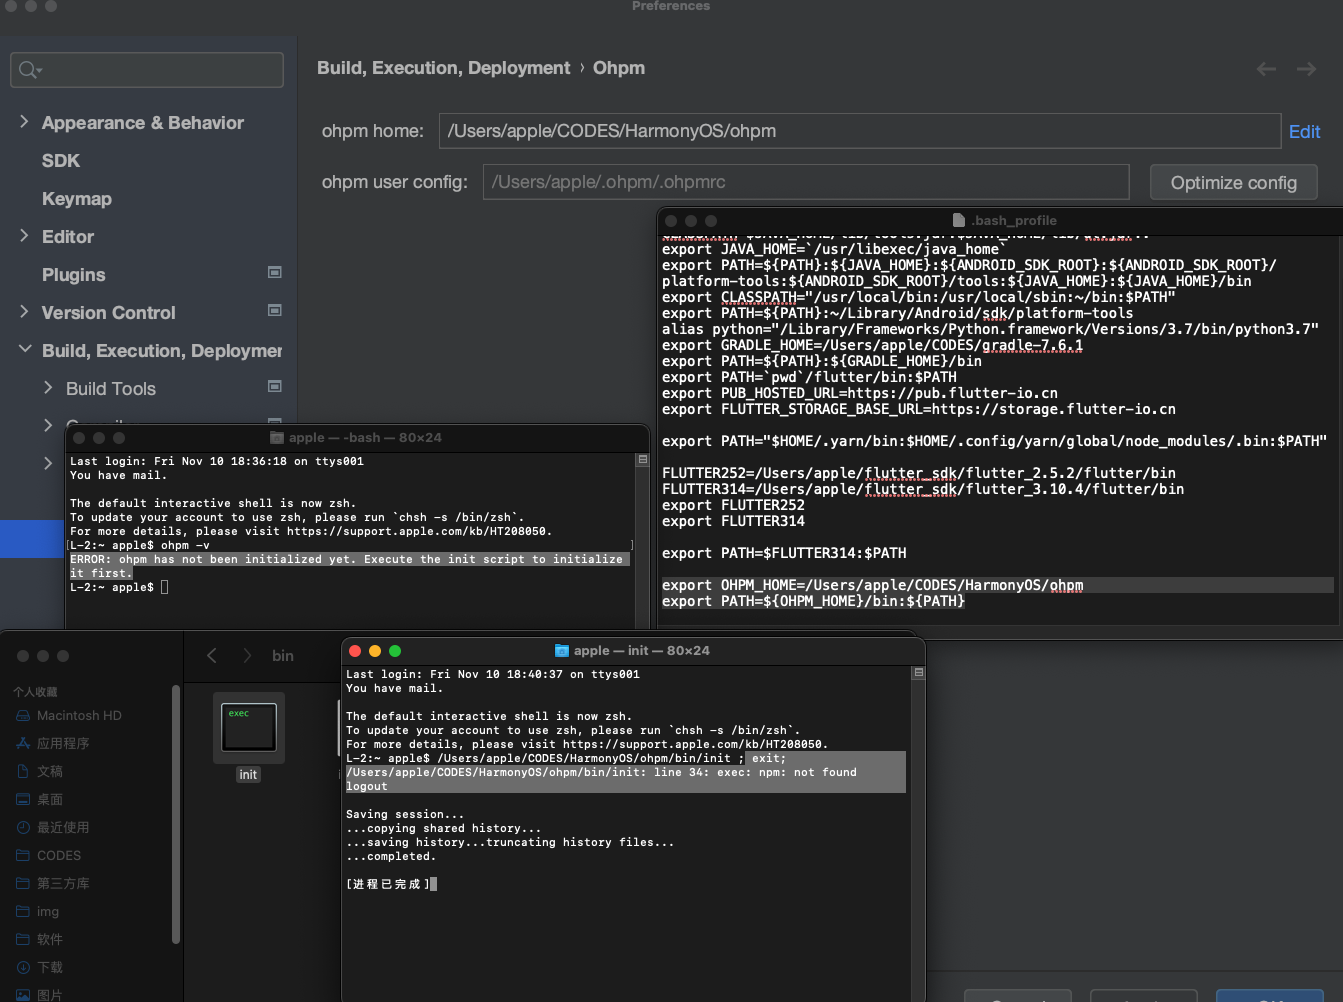Viewport: 1343px width, 1002px height.
Task: Click the Build, Execution, Deployment breadcrumb
Action: coord(443,68)
